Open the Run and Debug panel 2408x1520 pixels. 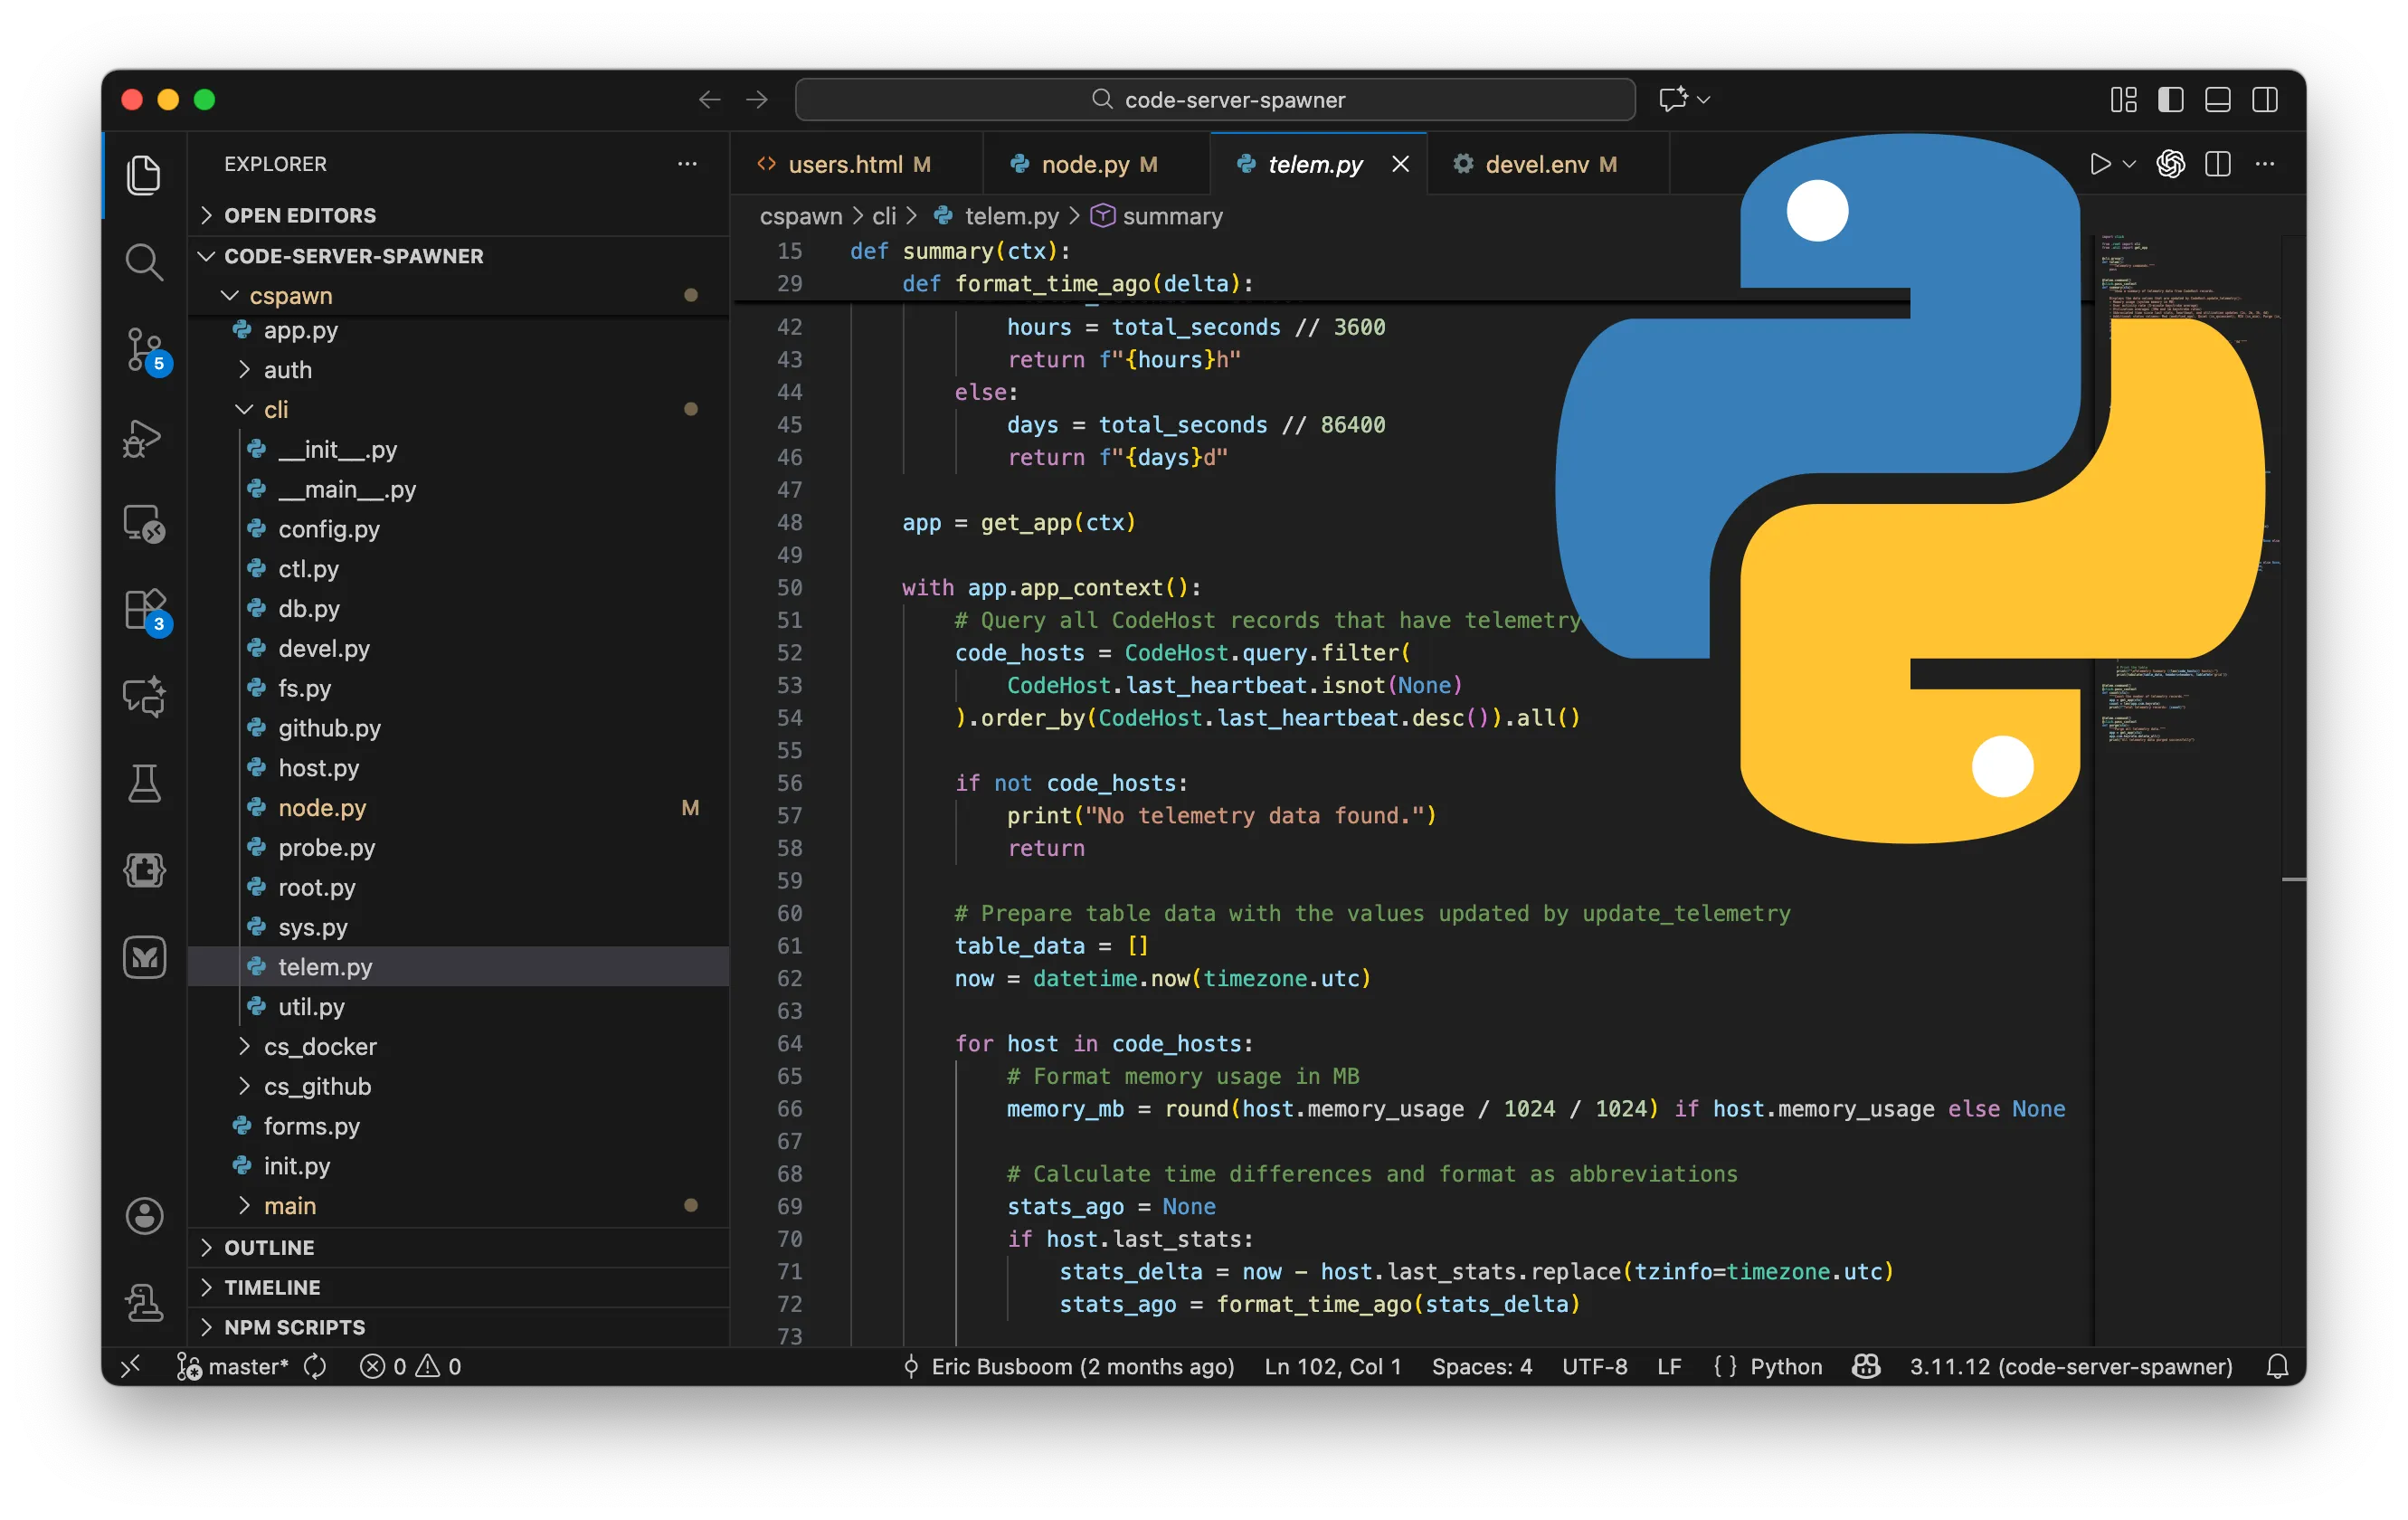tap(145, 438)
